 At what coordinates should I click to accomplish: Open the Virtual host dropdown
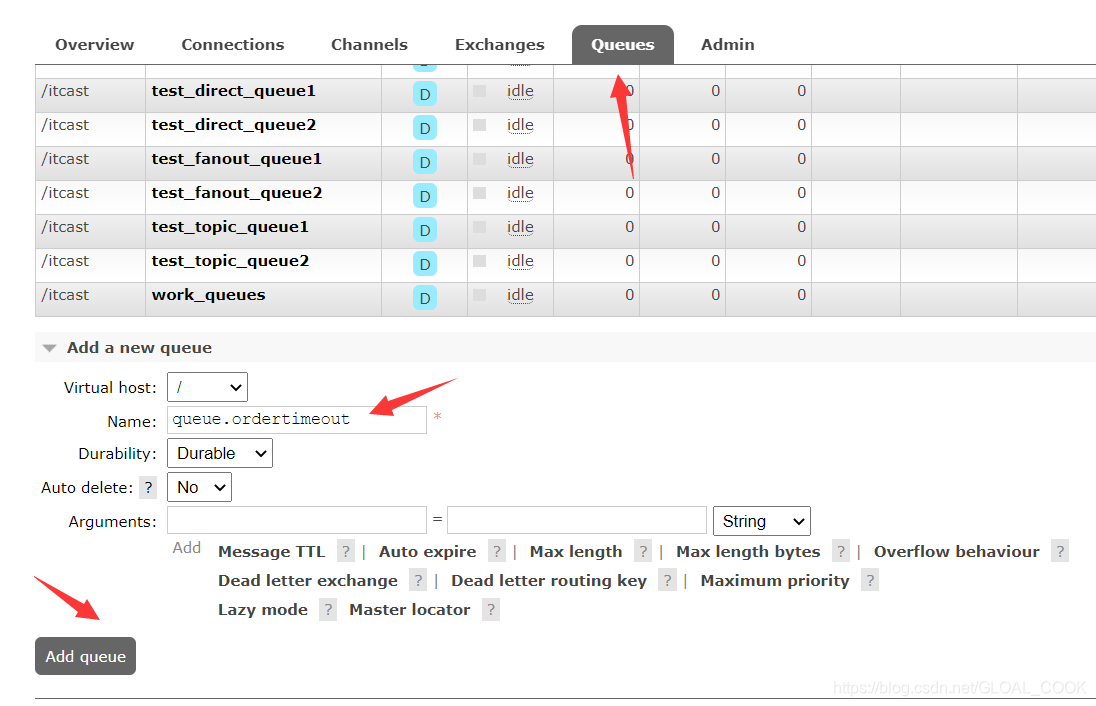click(207, 387)
